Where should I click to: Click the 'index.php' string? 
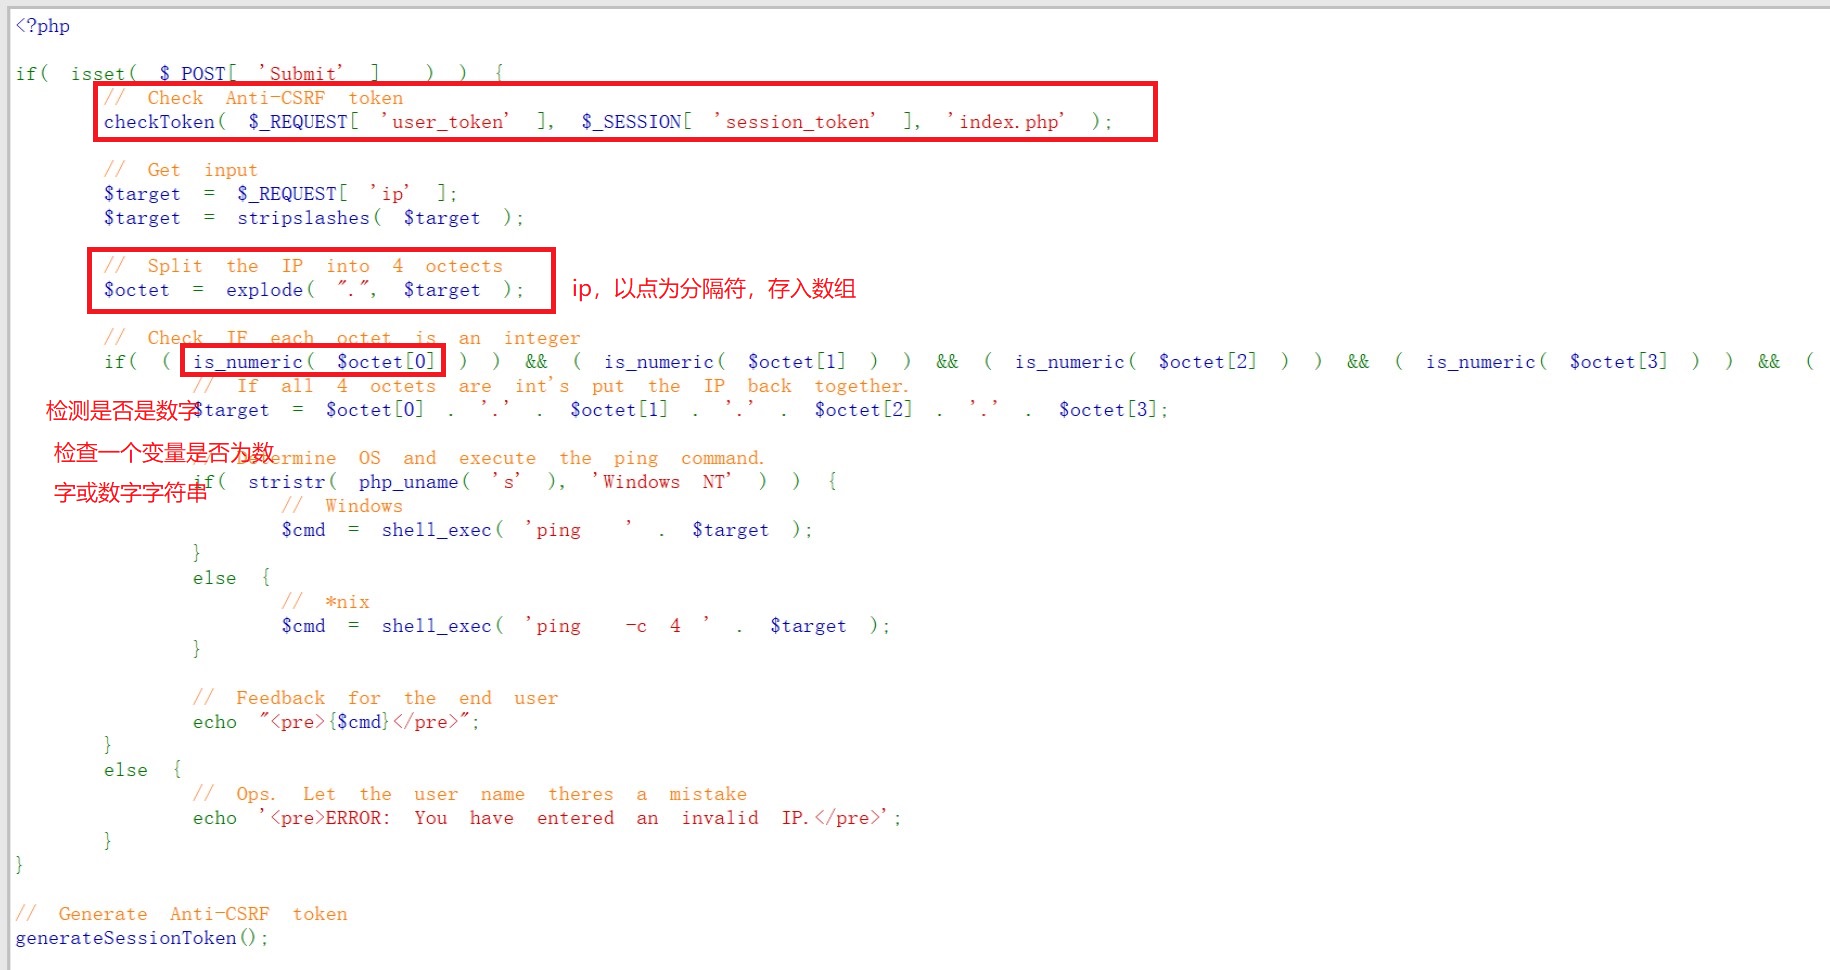coord(1007,122)
